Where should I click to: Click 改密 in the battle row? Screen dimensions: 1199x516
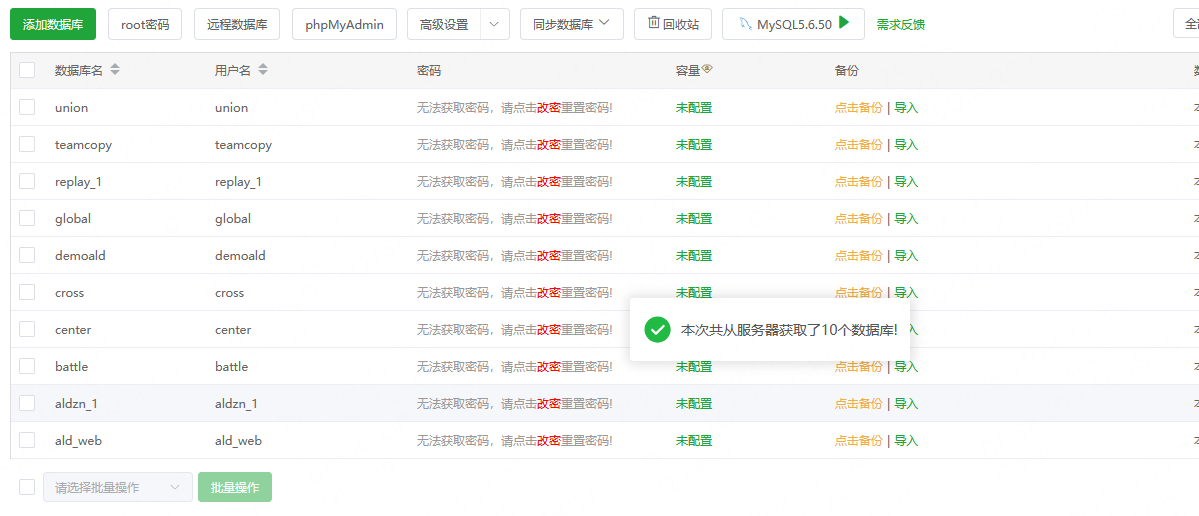[x=549, y=367]
